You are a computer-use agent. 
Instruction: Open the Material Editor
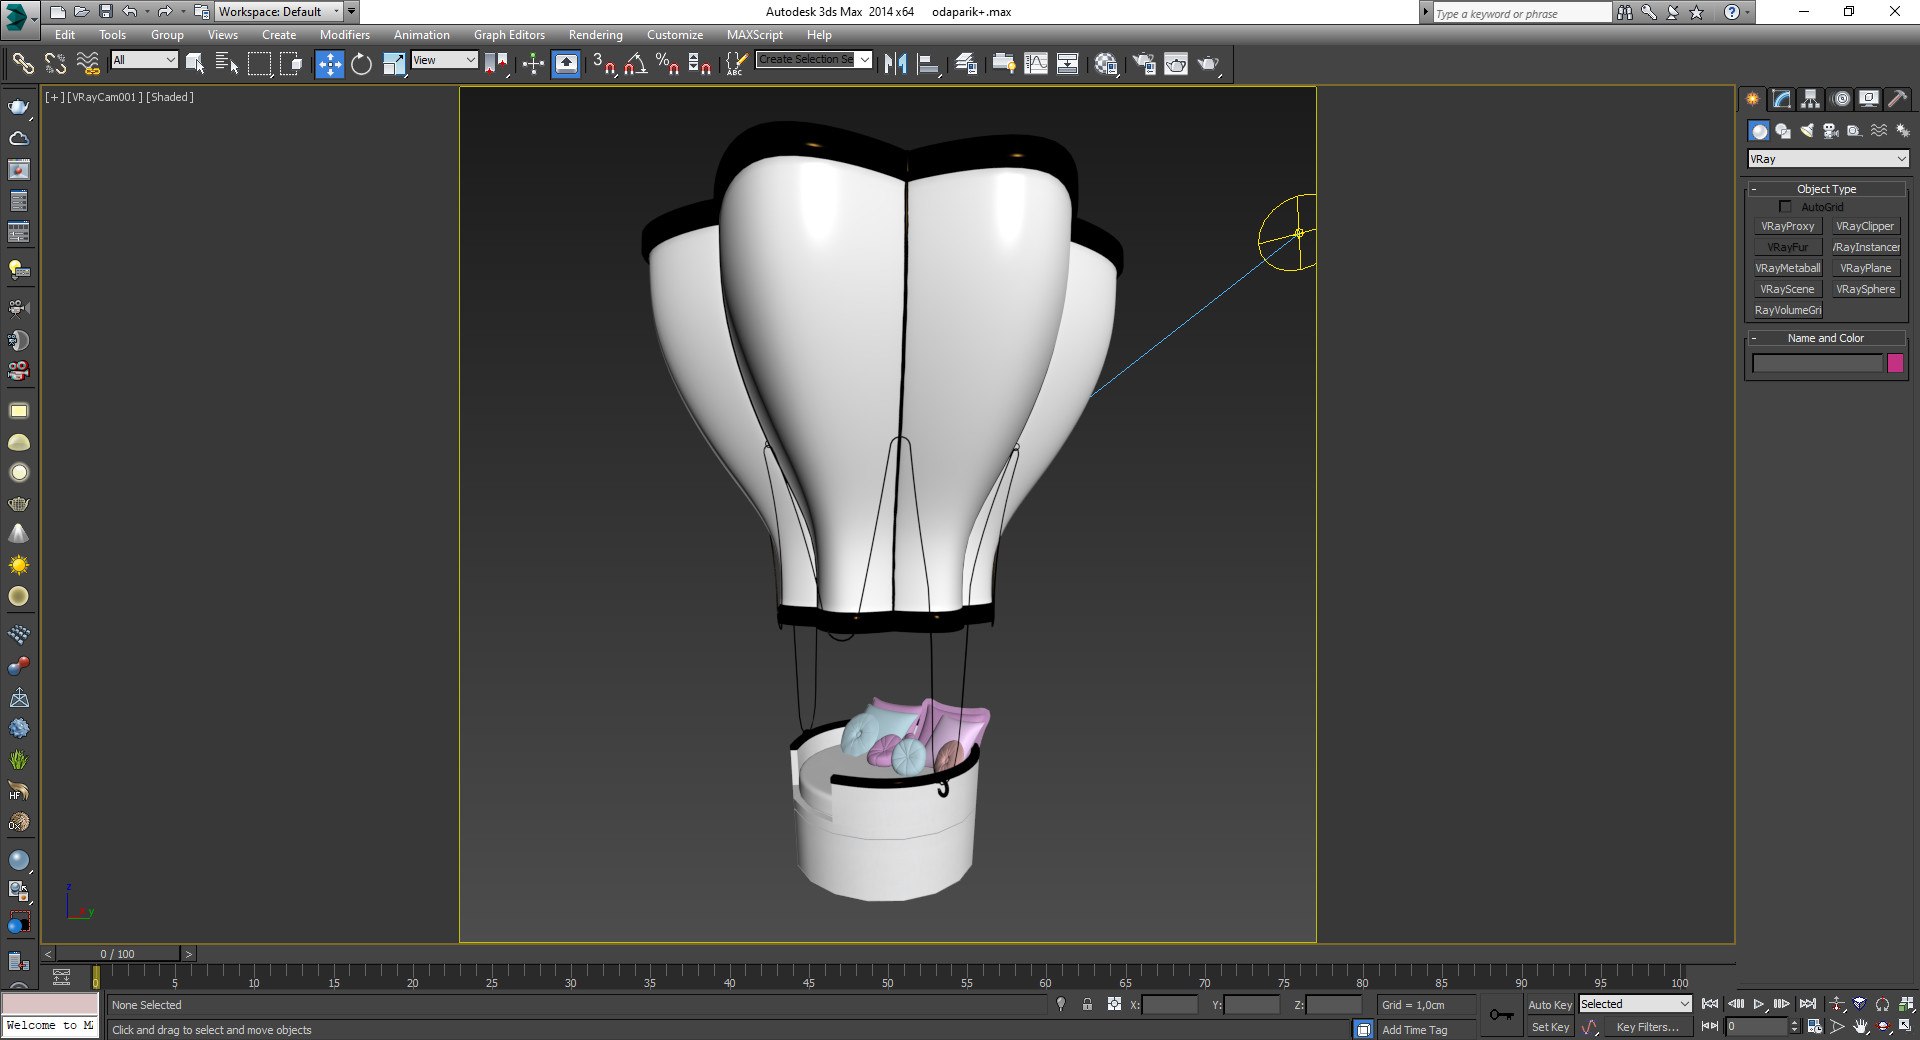point(1106,64)
